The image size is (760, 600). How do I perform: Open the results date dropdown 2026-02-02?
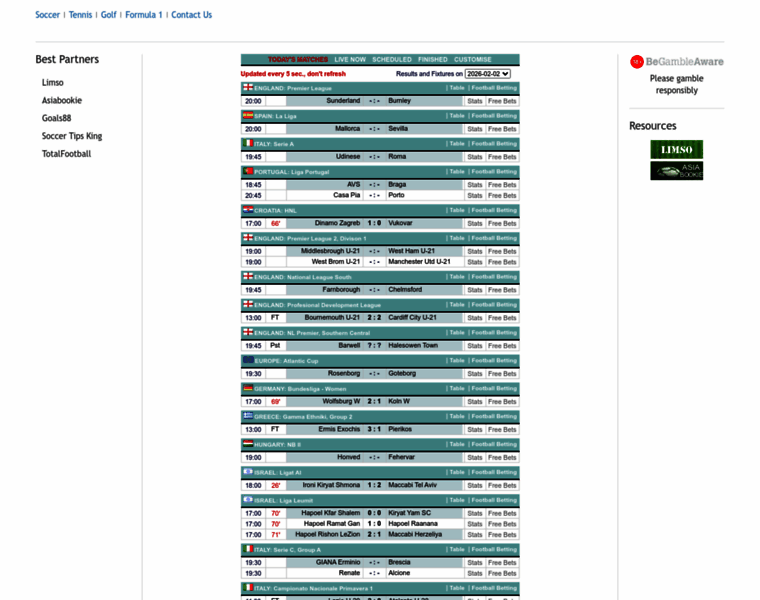[488, 74]
